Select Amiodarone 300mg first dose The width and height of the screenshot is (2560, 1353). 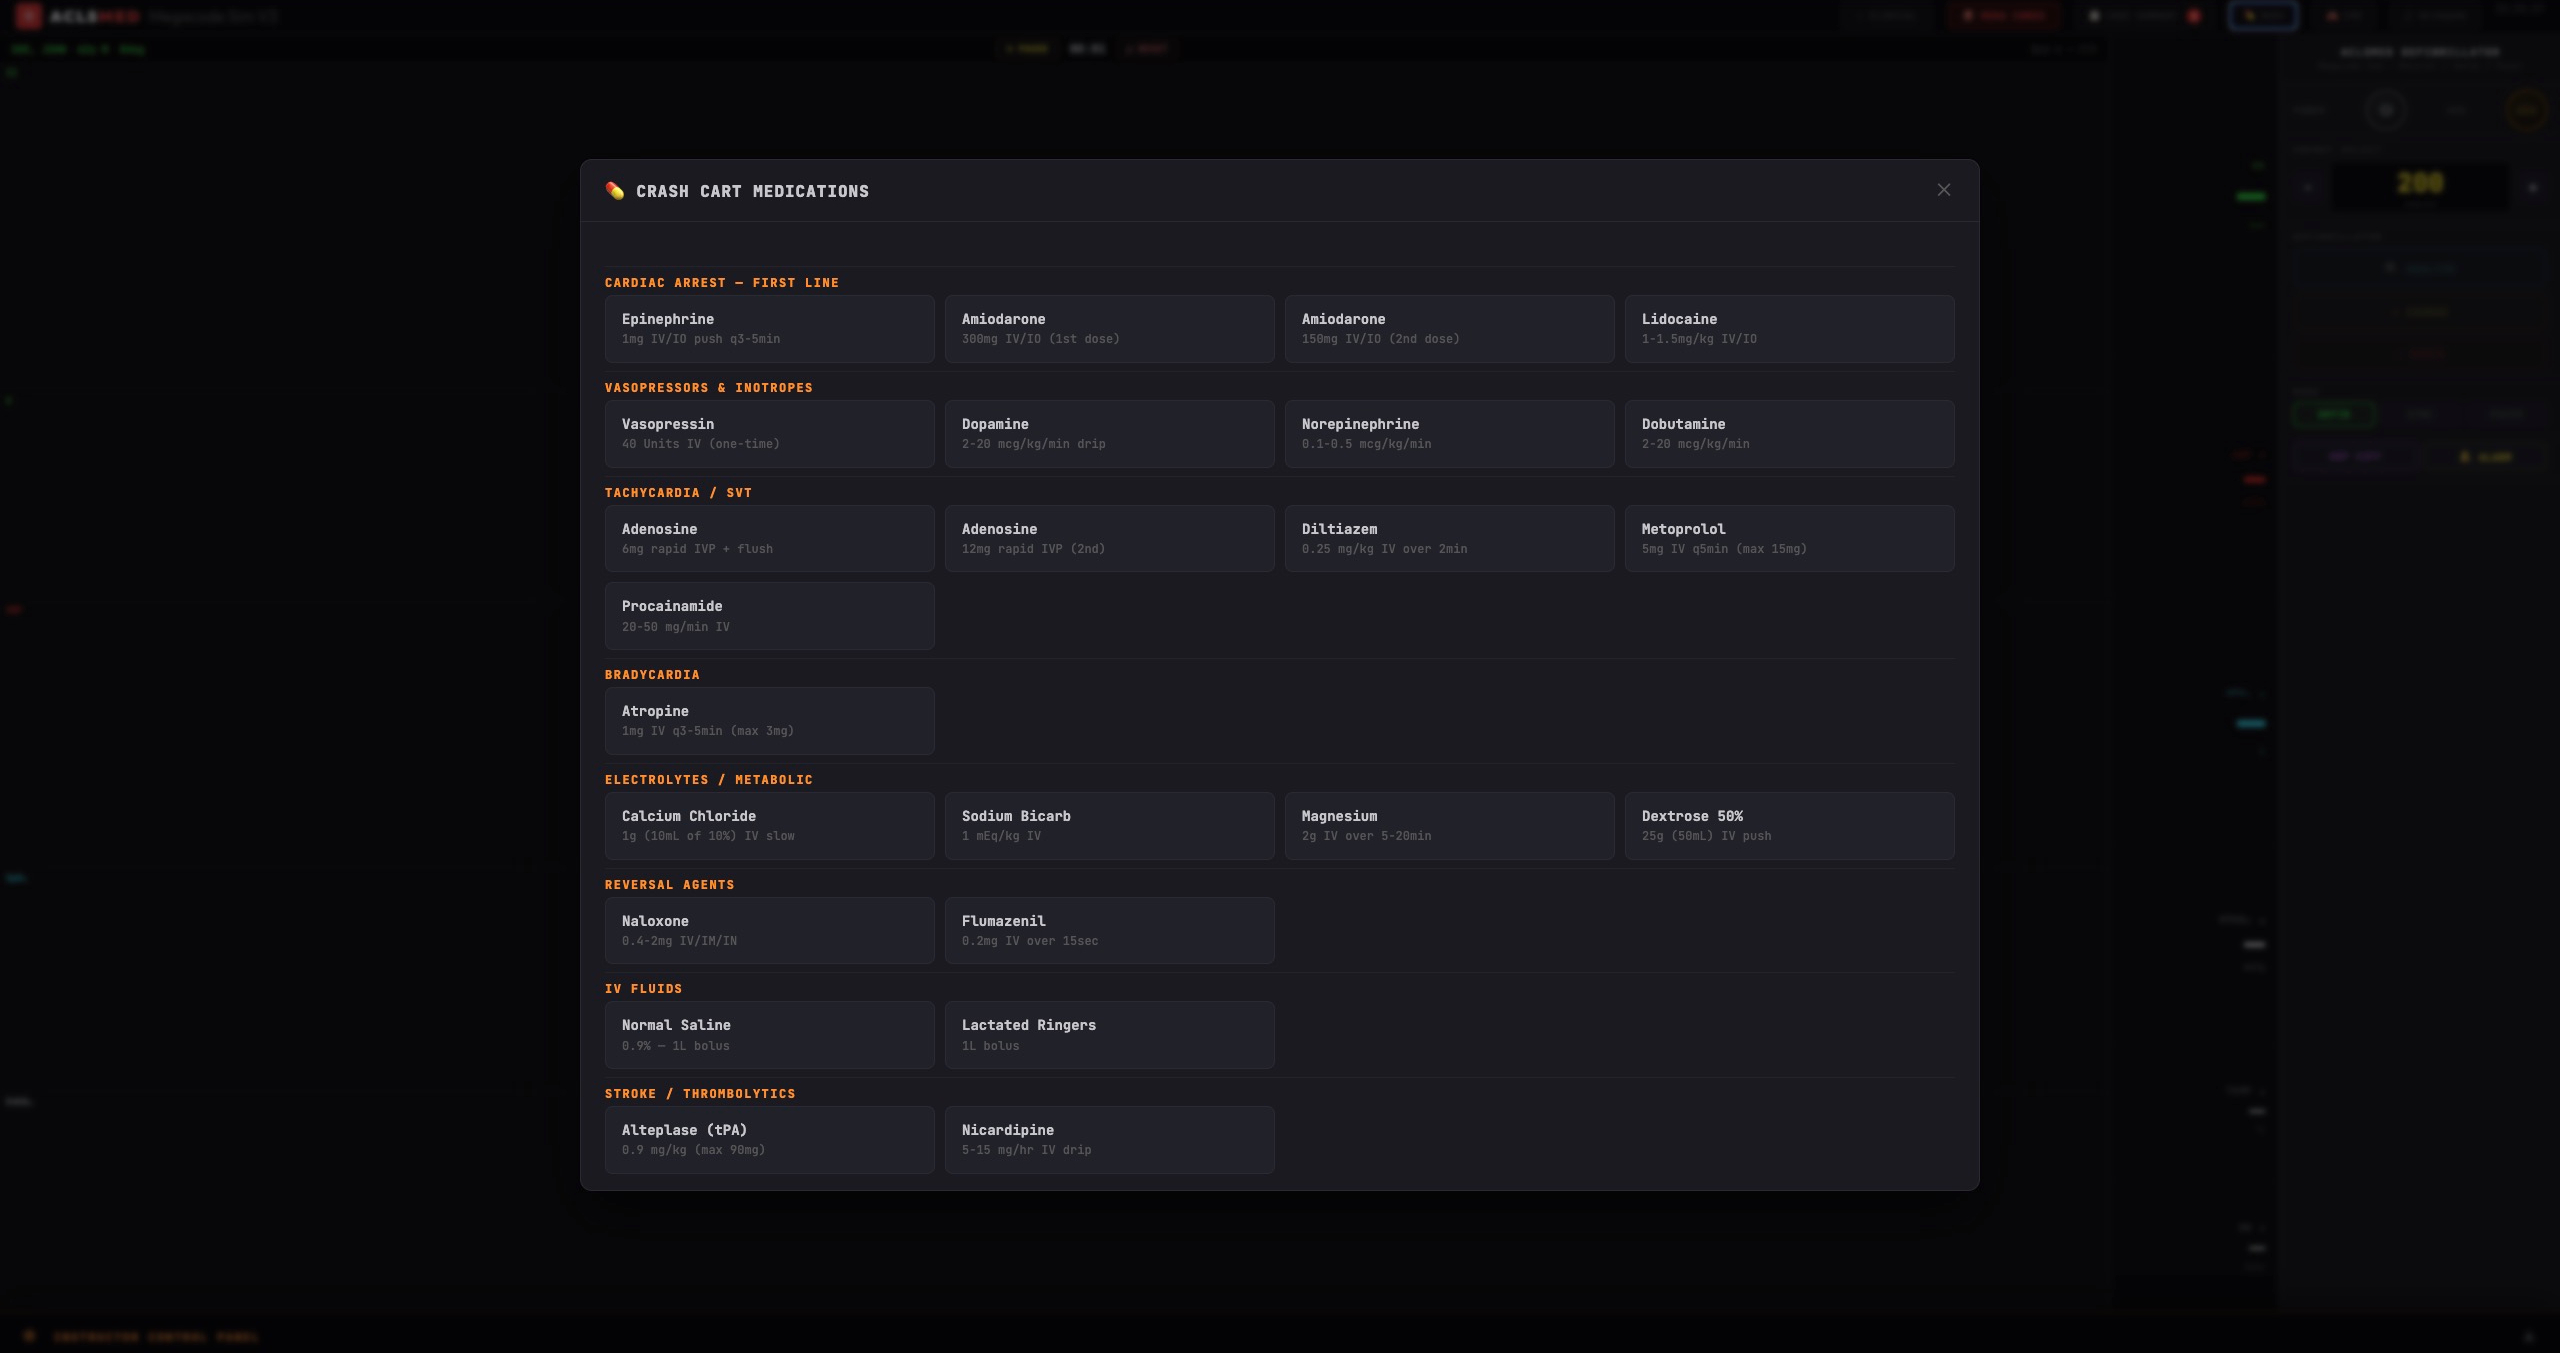click(1109, 328)
